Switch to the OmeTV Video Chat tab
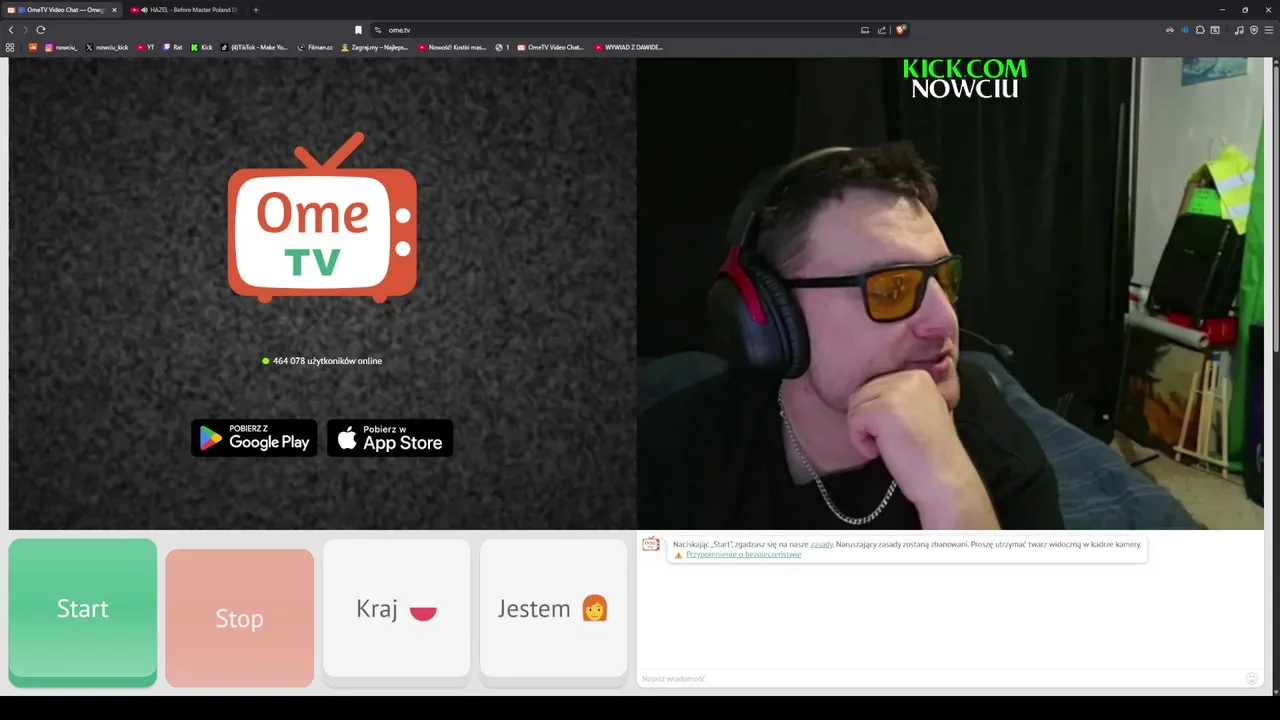The image size is (1280, 720). pos(60,10)
